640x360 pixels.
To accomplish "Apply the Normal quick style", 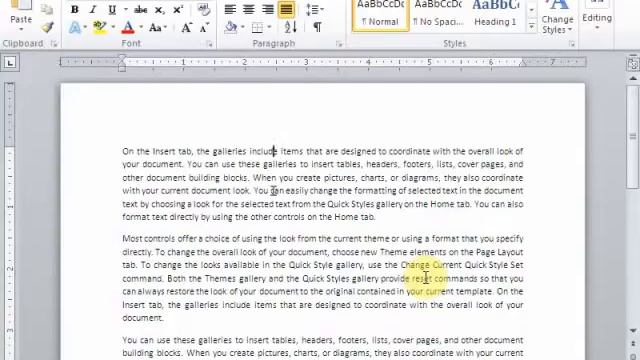I will pyautogui.click(x=380, y=15).
